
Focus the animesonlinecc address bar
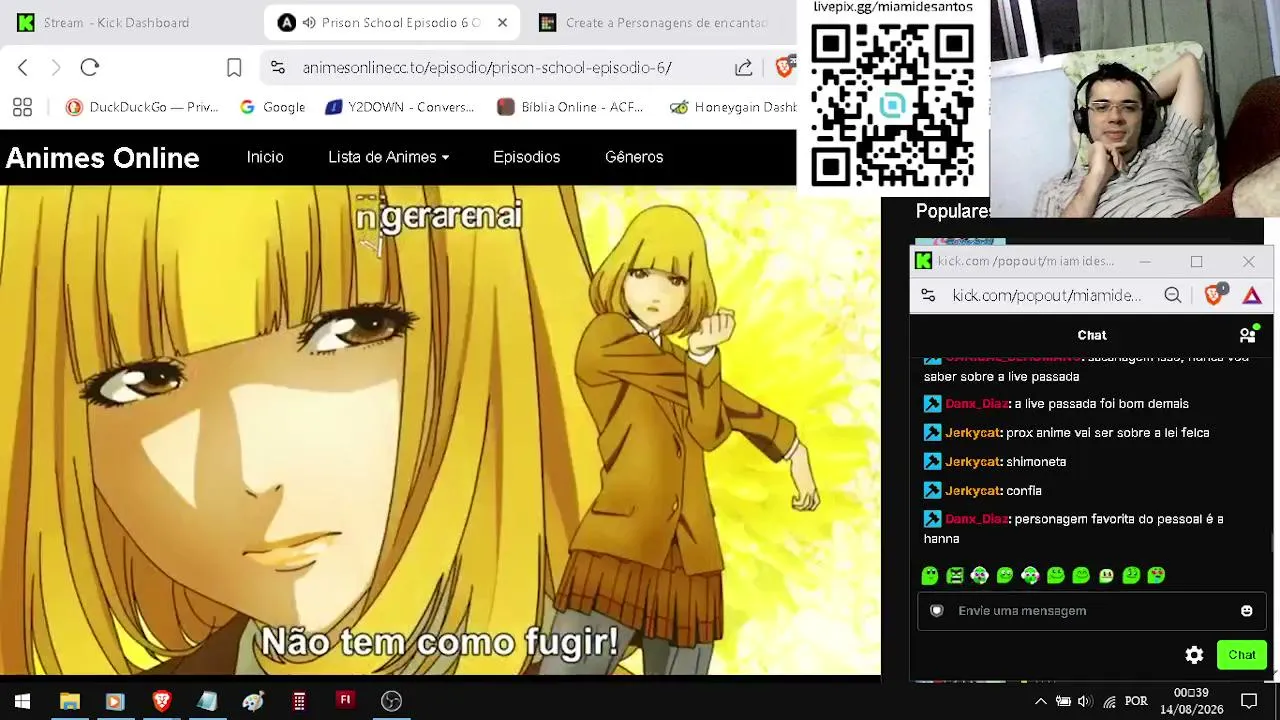coord(487,67)
